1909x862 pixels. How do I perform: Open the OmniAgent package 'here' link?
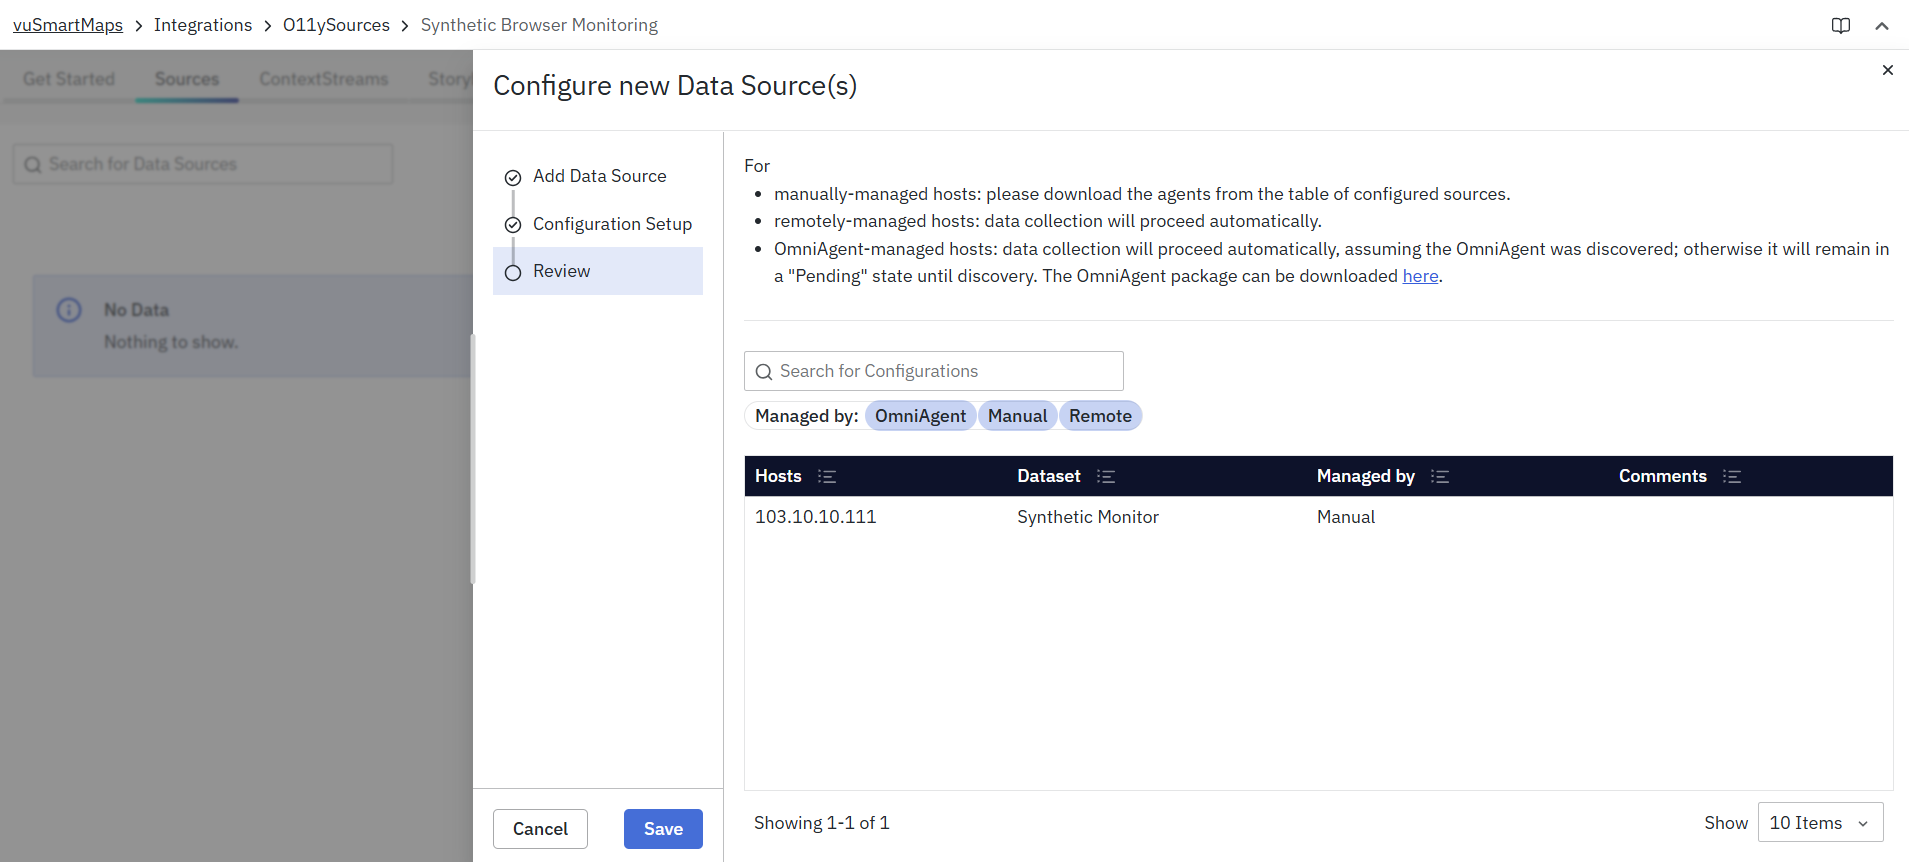click(1419, 276)
